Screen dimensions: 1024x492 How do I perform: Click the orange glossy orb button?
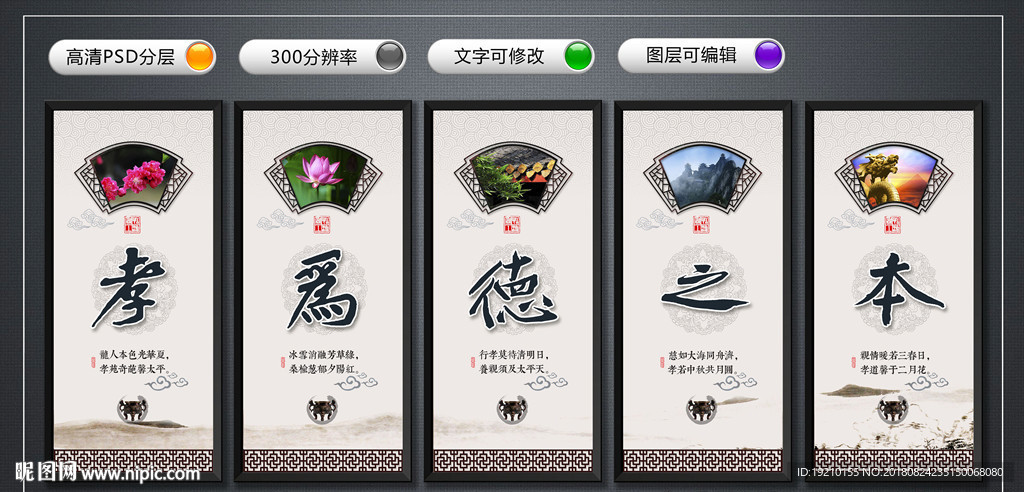[x=199, y=56]
